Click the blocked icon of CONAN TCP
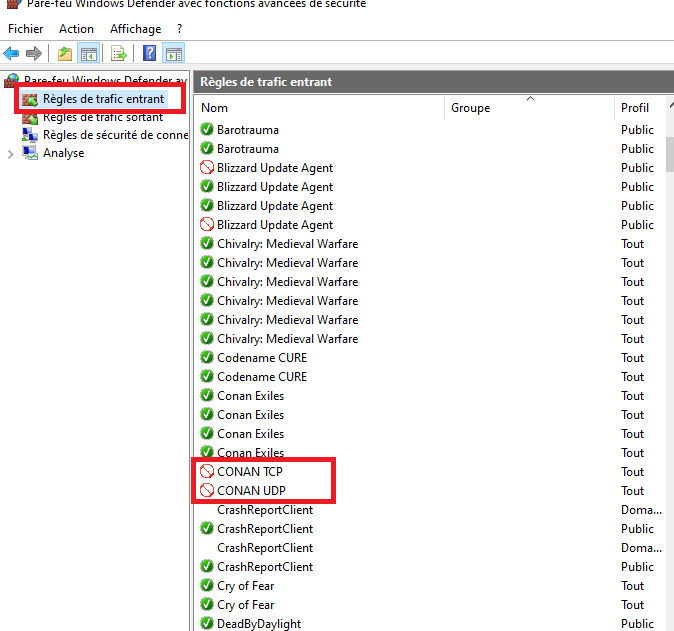The height and width of the screenshot is (631, 674). click(207, 471)
